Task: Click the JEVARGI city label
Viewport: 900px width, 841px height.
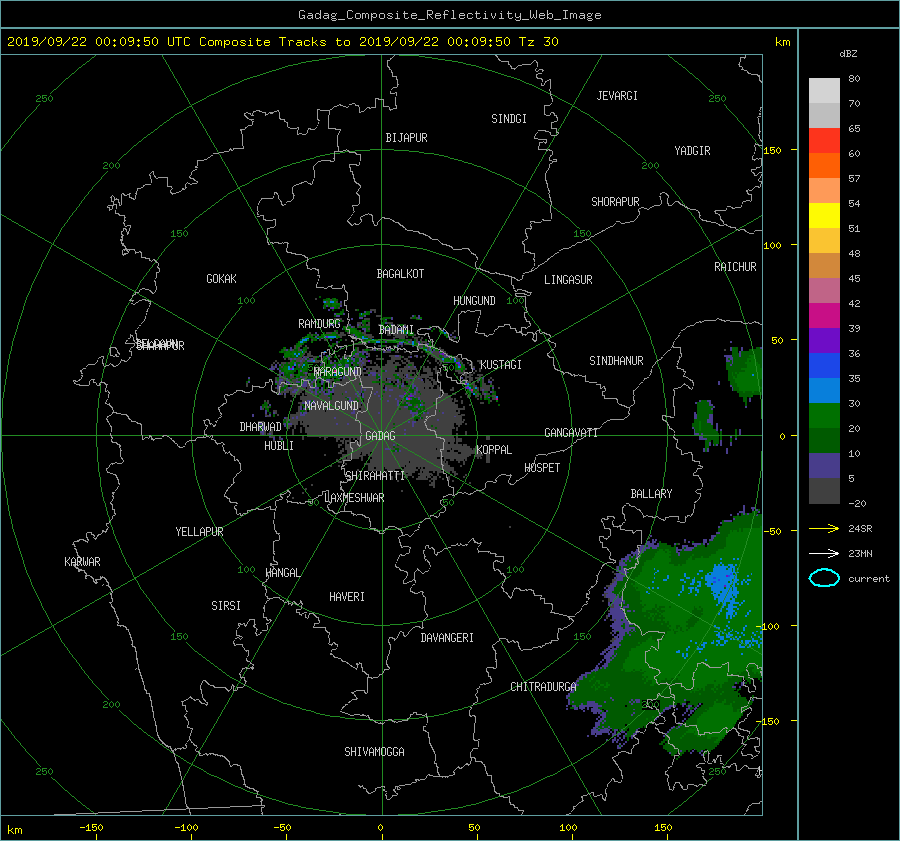Action: pos(617,96)
